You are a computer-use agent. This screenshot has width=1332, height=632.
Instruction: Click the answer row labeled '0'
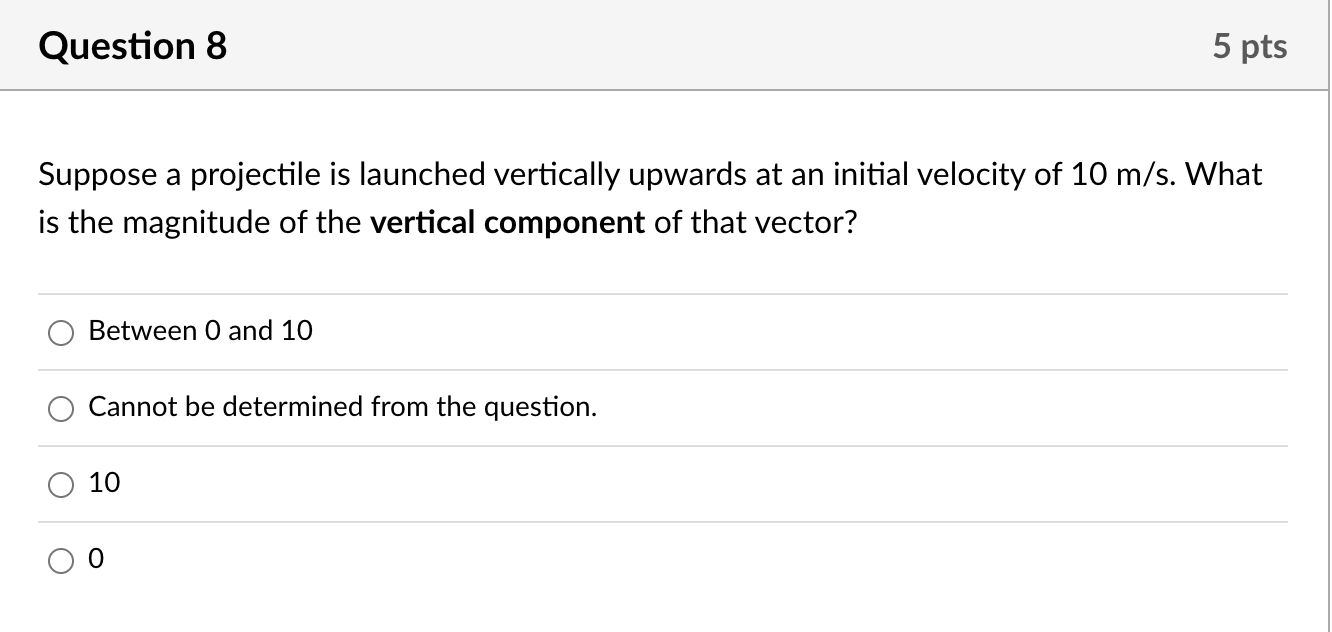tap(99, 560)
